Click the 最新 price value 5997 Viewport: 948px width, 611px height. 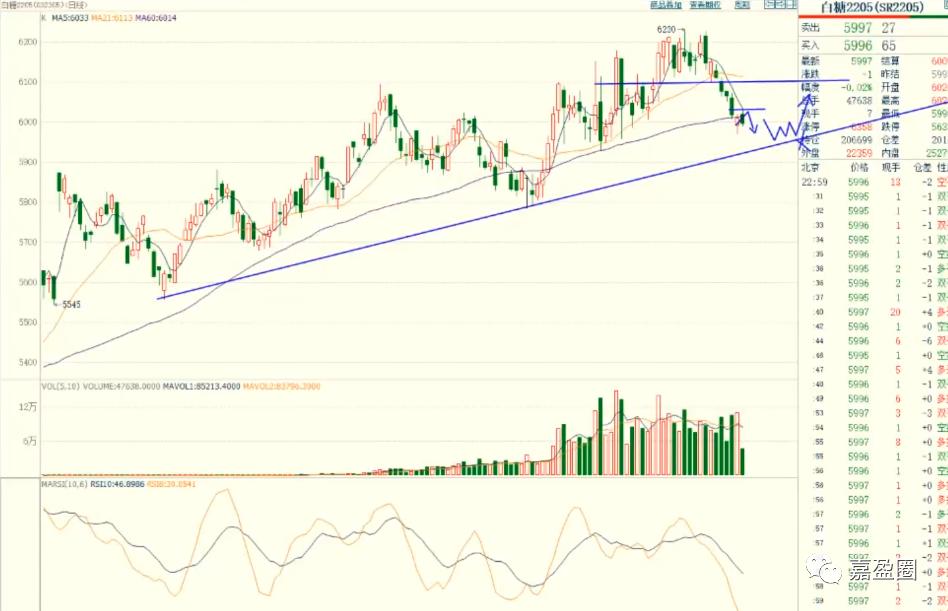coord(862,61)
